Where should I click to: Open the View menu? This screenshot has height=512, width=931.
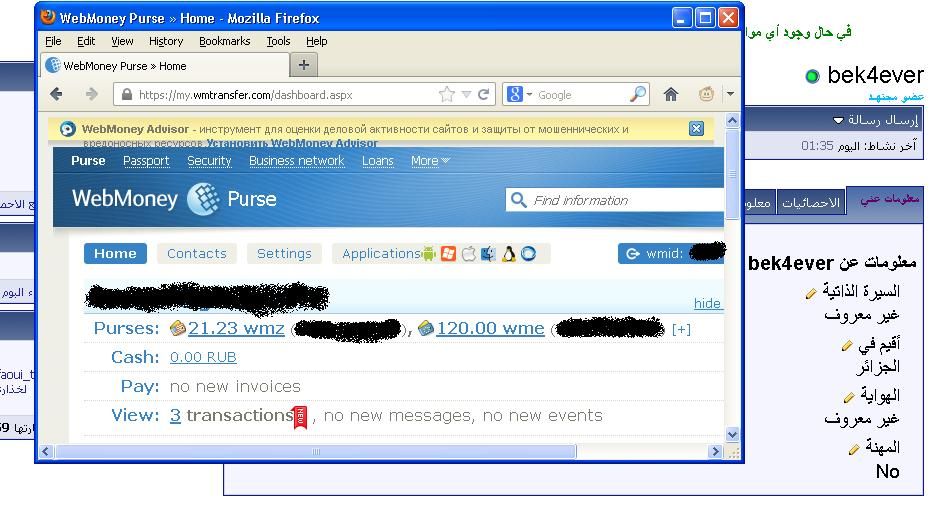[122, 41]
